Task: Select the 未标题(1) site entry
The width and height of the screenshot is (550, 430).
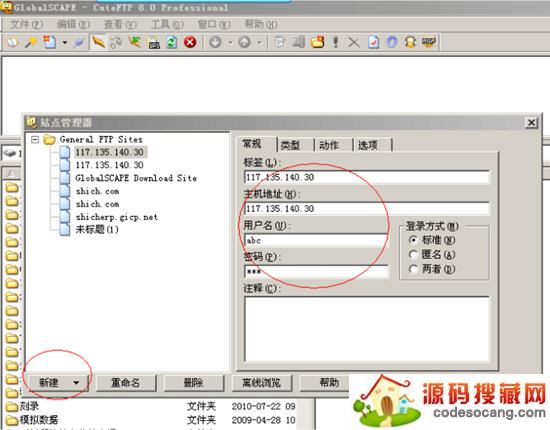Action: point(97,230)
